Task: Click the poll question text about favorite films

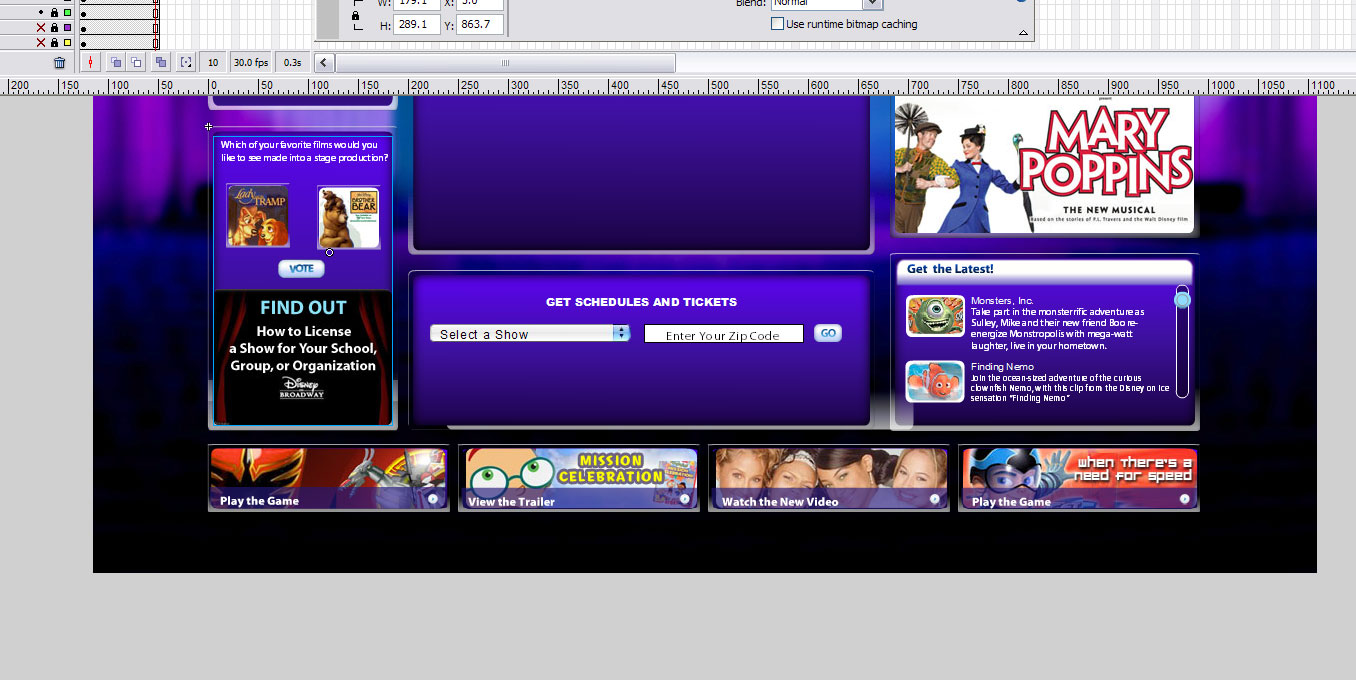Action: pyautogui.click(x=304, y=151)
